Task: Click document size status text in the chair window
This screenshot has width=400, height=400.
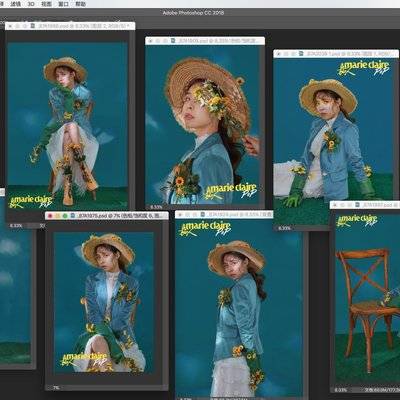Action: click(x=382, y=390)
